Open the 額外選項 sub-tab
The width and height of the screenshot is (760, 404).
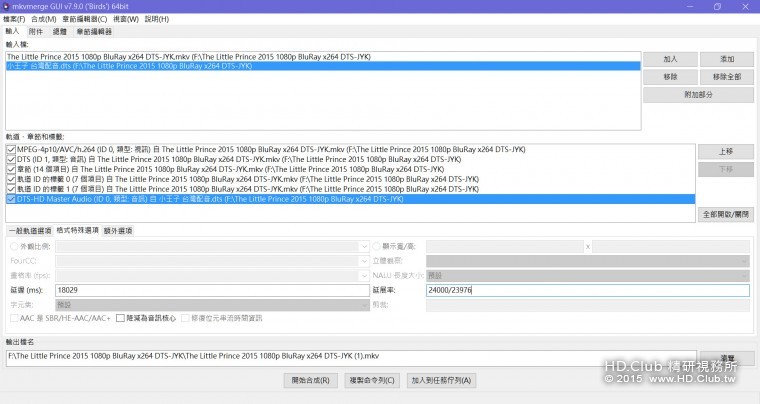click(x=118, y=231)
